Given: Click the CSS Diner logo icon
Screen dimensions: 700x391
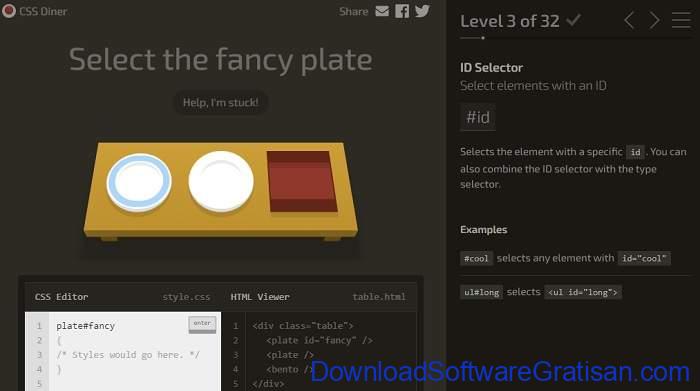Looking at the screenshot, I should [8, 11].
